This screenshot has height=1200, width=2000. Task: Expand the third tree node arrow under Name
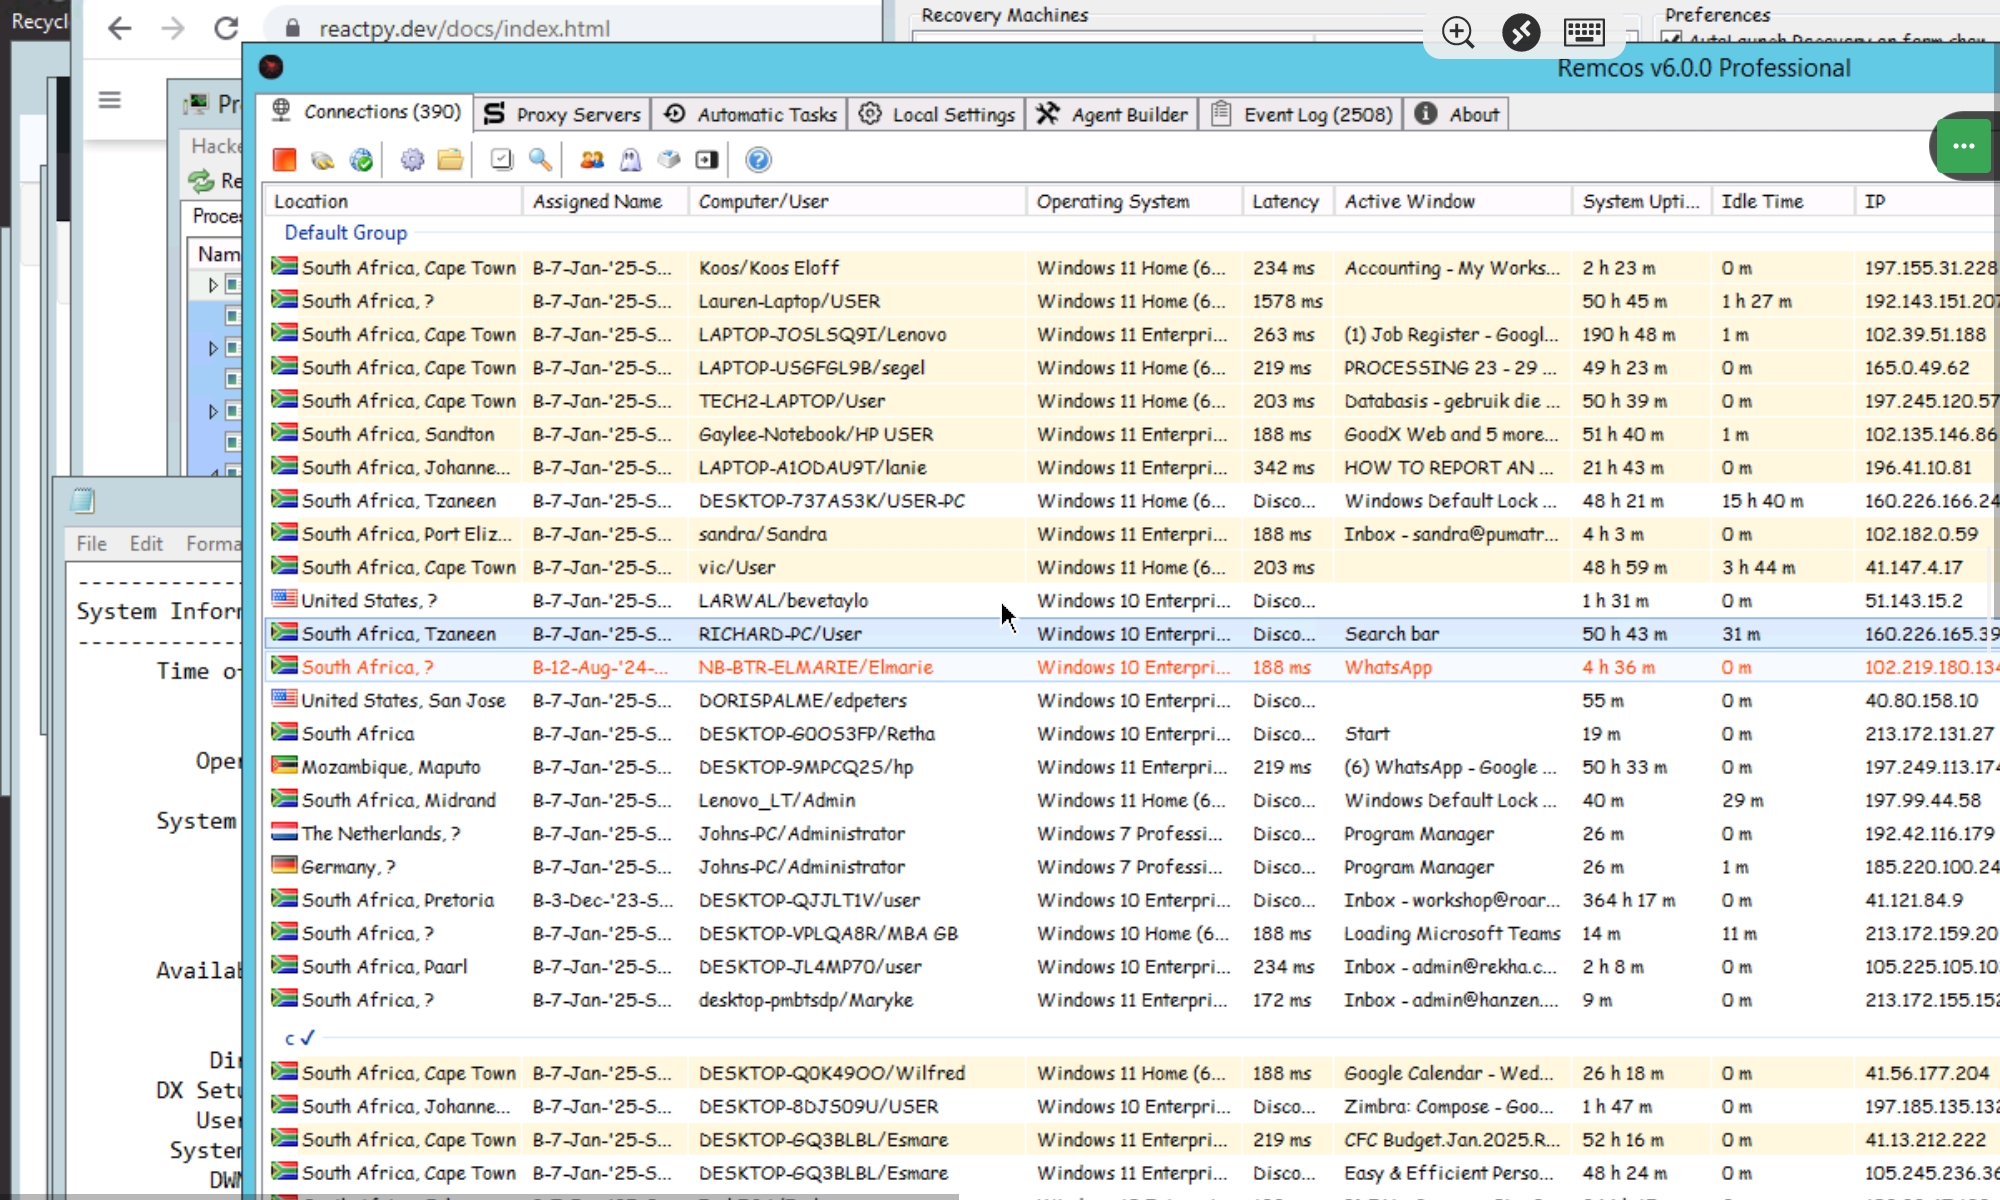click(x=213, y=411)
